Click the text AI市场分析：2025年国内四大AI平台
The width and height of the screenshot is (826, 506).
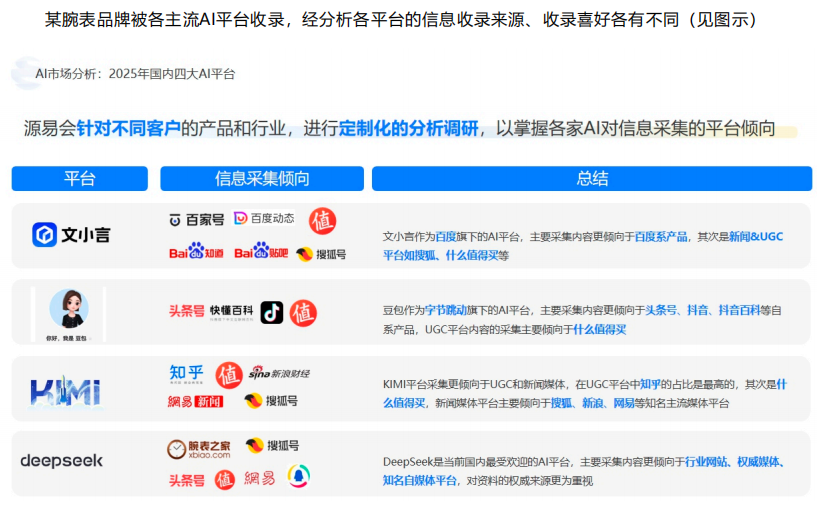pyautogui.click(x=135, y=74)
